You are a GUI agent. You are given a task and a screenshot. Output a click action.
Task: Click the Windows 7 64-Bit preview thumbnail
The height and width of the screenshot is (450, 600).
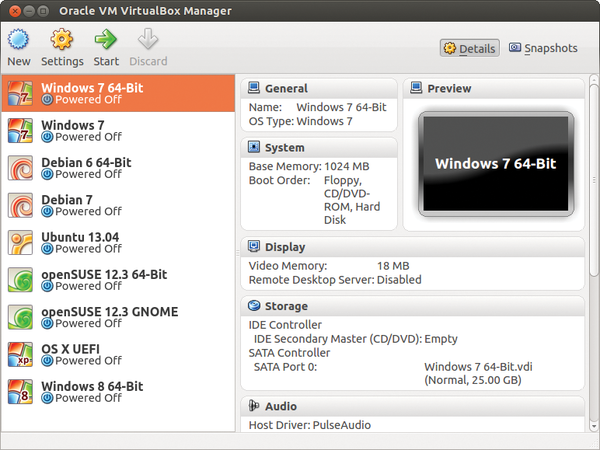tap(496, 164)
